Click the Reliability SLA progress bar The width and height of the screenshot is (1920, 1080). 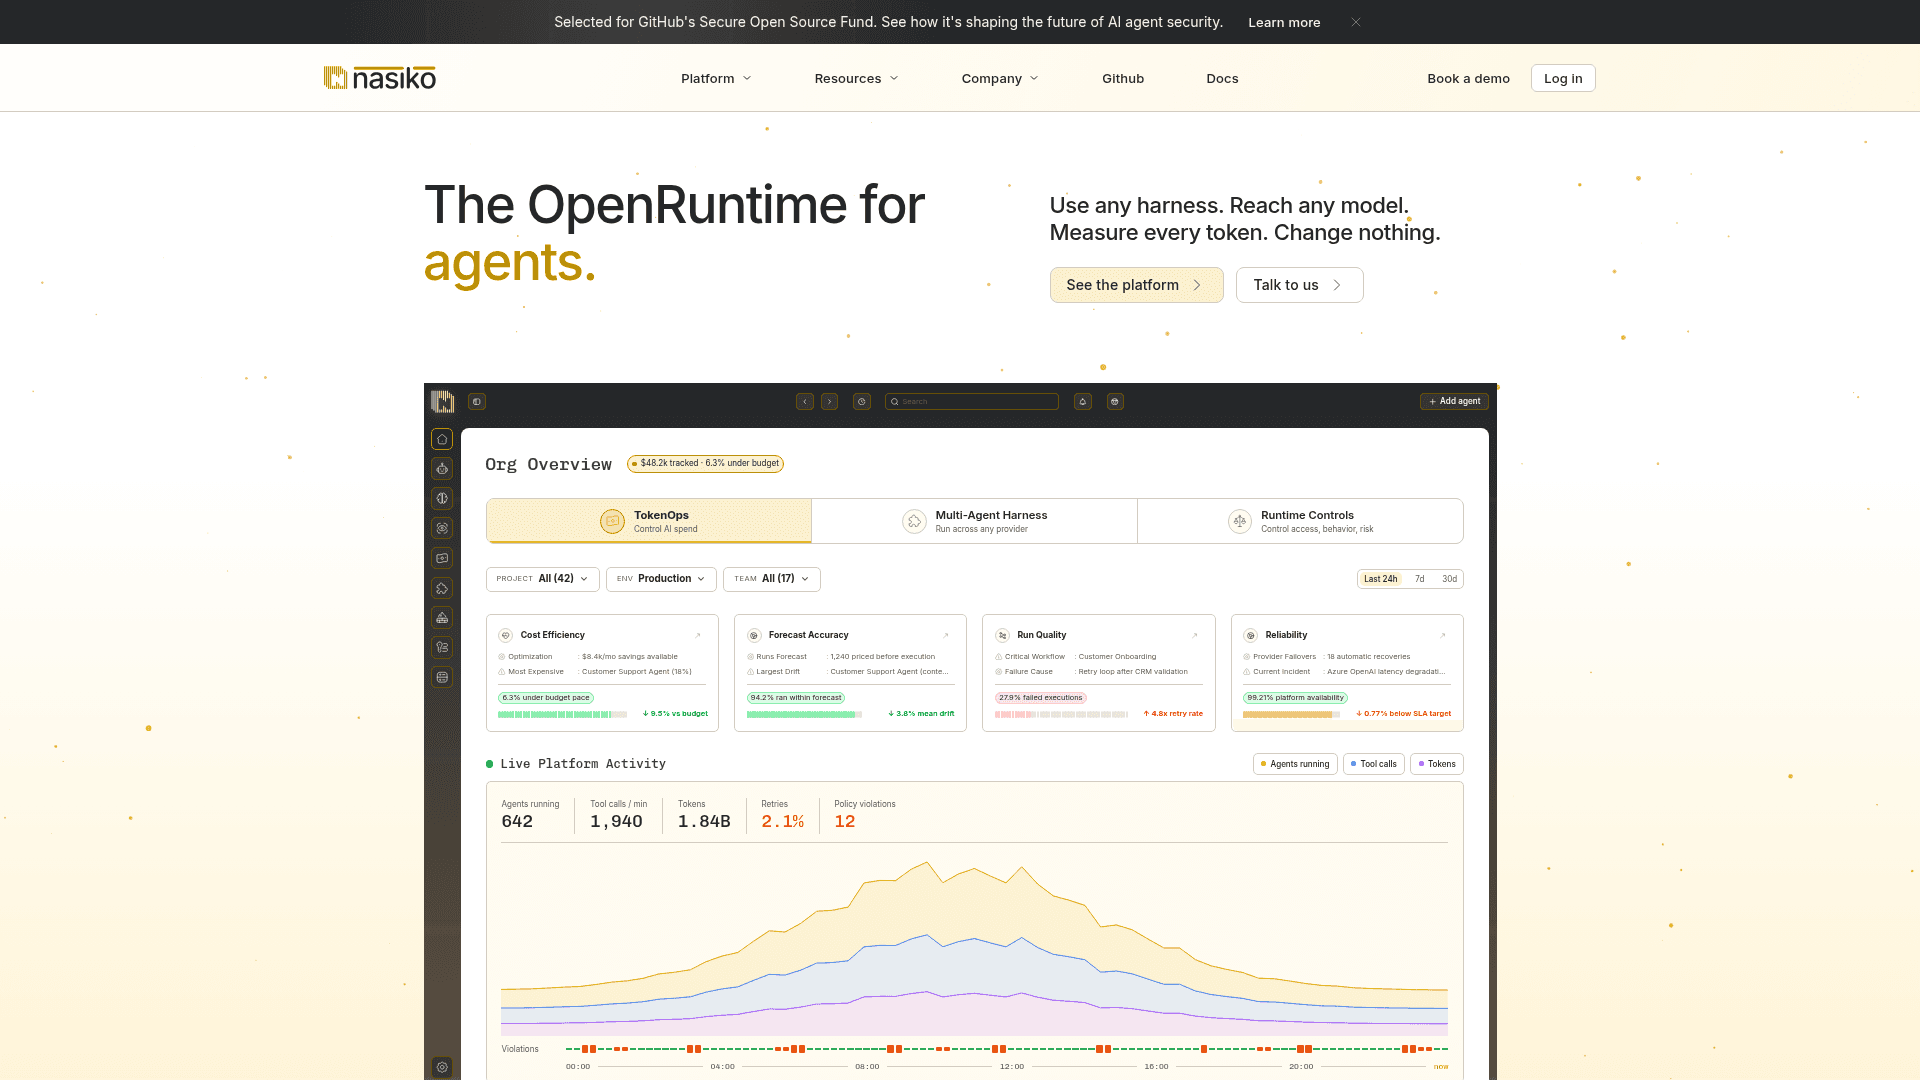click(1291, 714)
